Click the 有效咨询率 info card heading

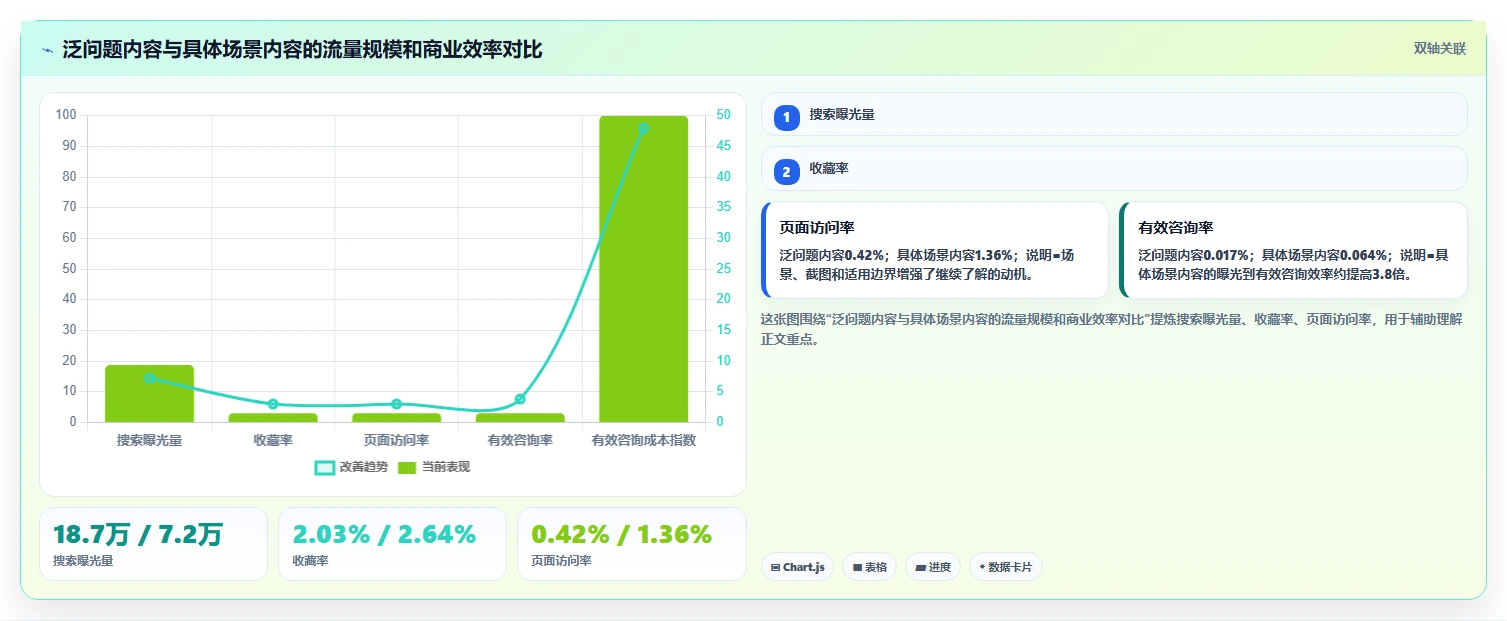pyautogui.click(x=1175, y=228)
